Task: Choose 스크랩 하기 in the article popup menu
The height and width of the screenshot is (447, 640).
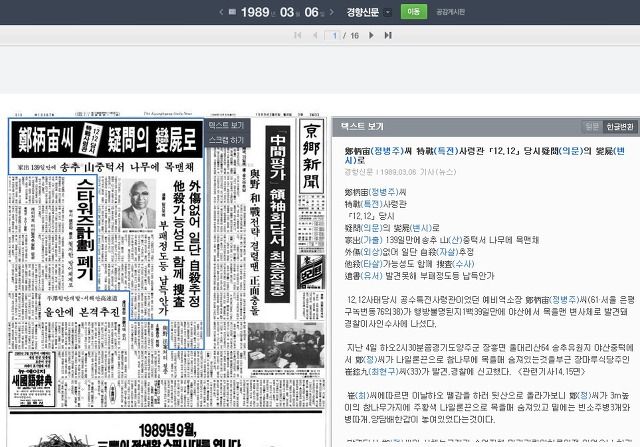Action: click(226, 140)
